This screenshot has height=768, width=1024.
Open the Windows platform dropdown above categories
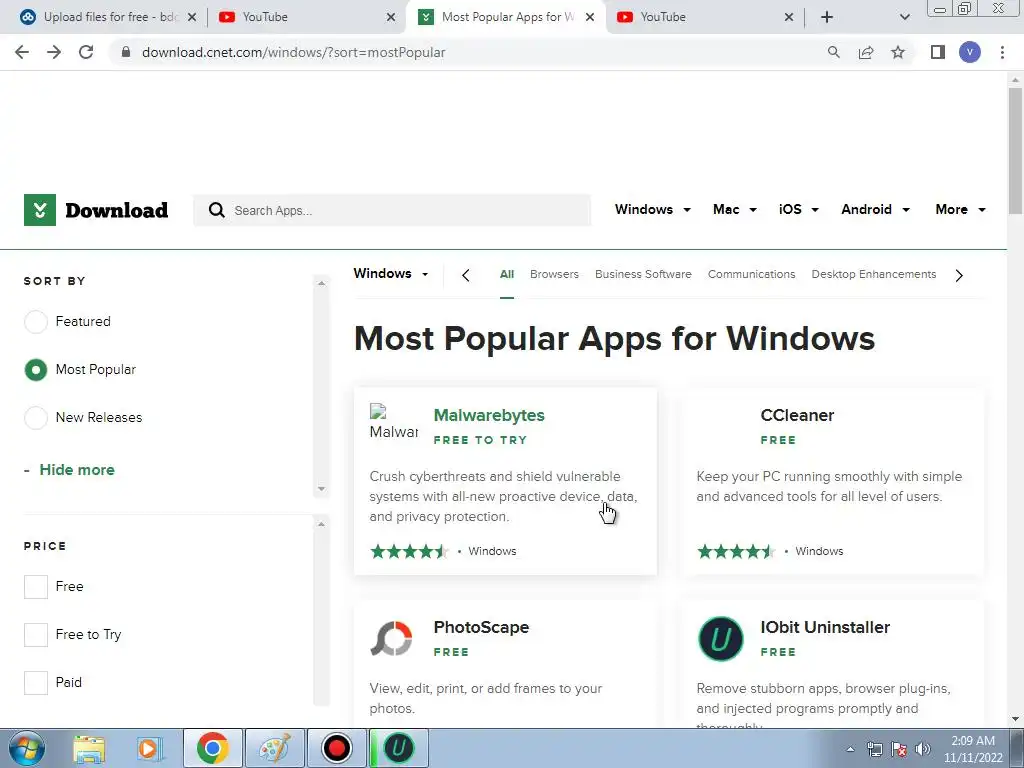click(x=391, y=274)
